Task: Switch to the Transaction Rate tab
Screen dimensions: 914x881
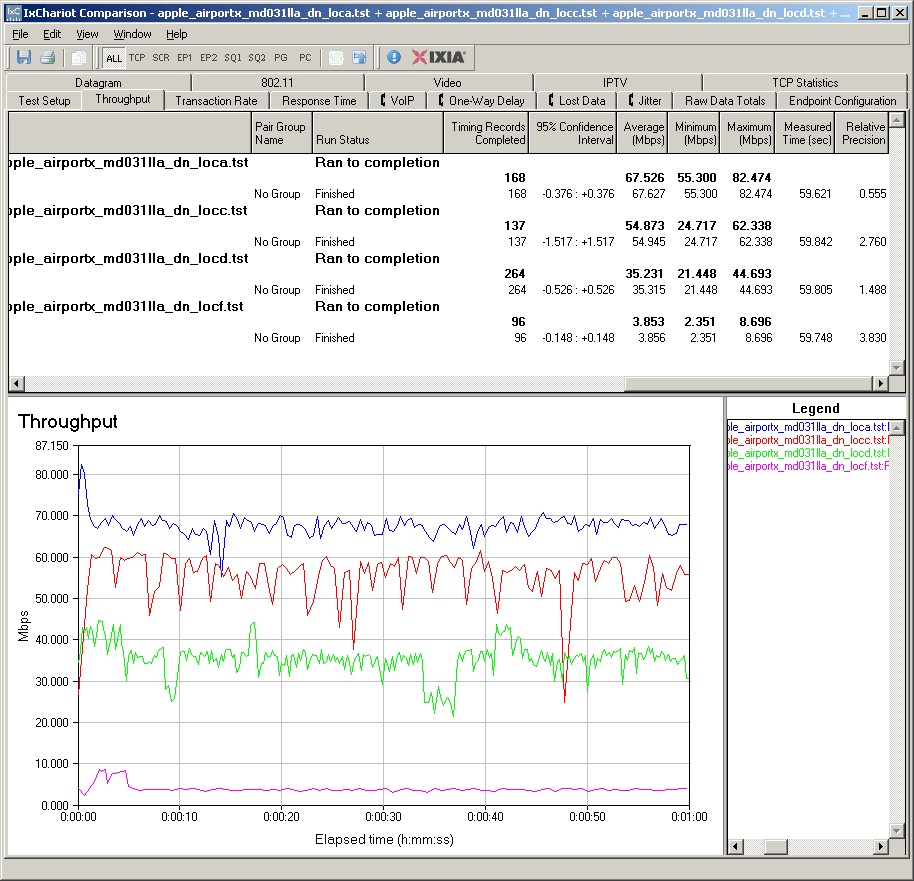Action: [216, 101]
